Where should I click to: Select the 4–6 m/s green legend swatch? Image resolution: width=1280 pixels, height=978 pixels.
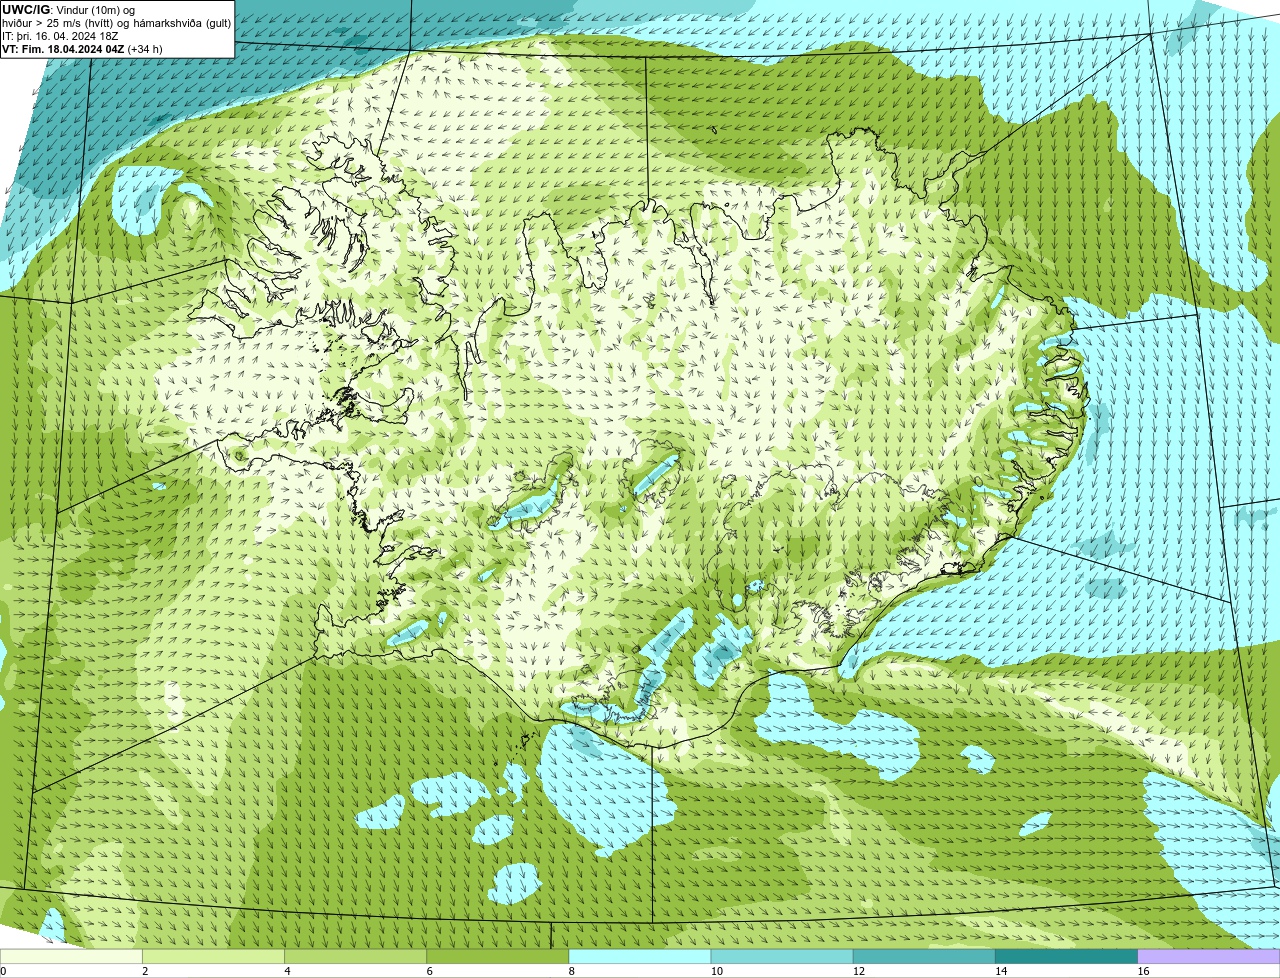click(x=355, y=956)
